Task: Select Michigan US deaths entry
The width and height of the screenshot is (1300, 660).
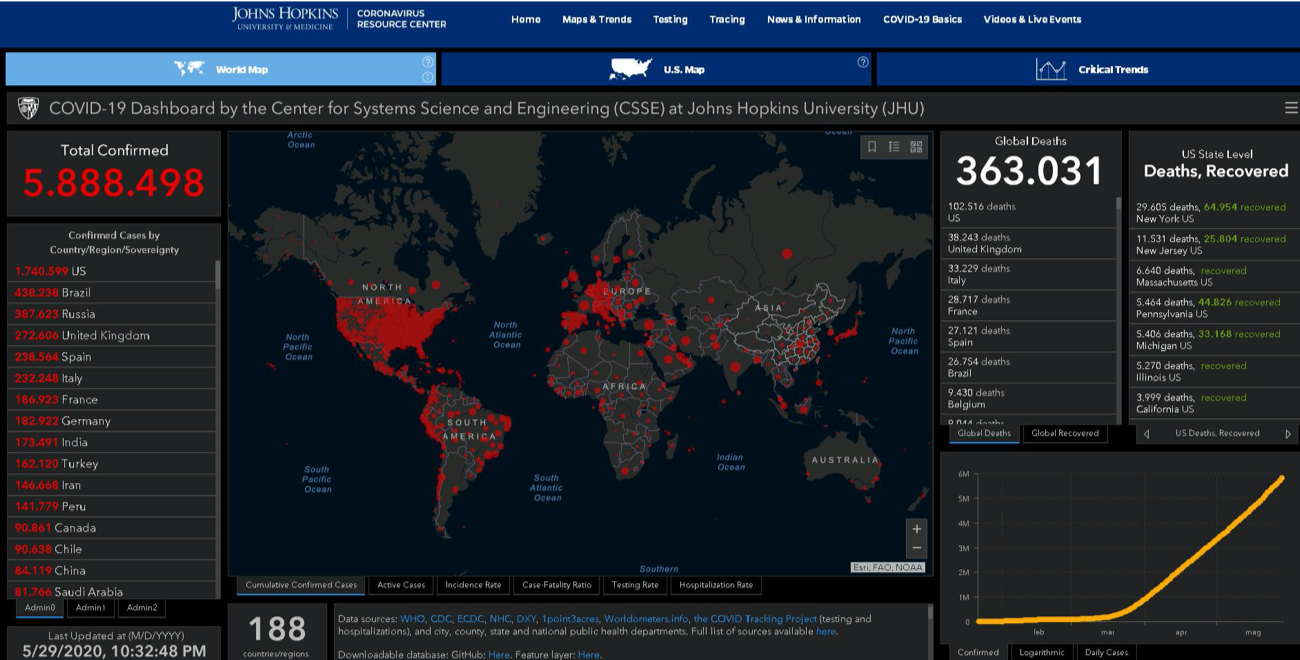Action: (1215, 340)
